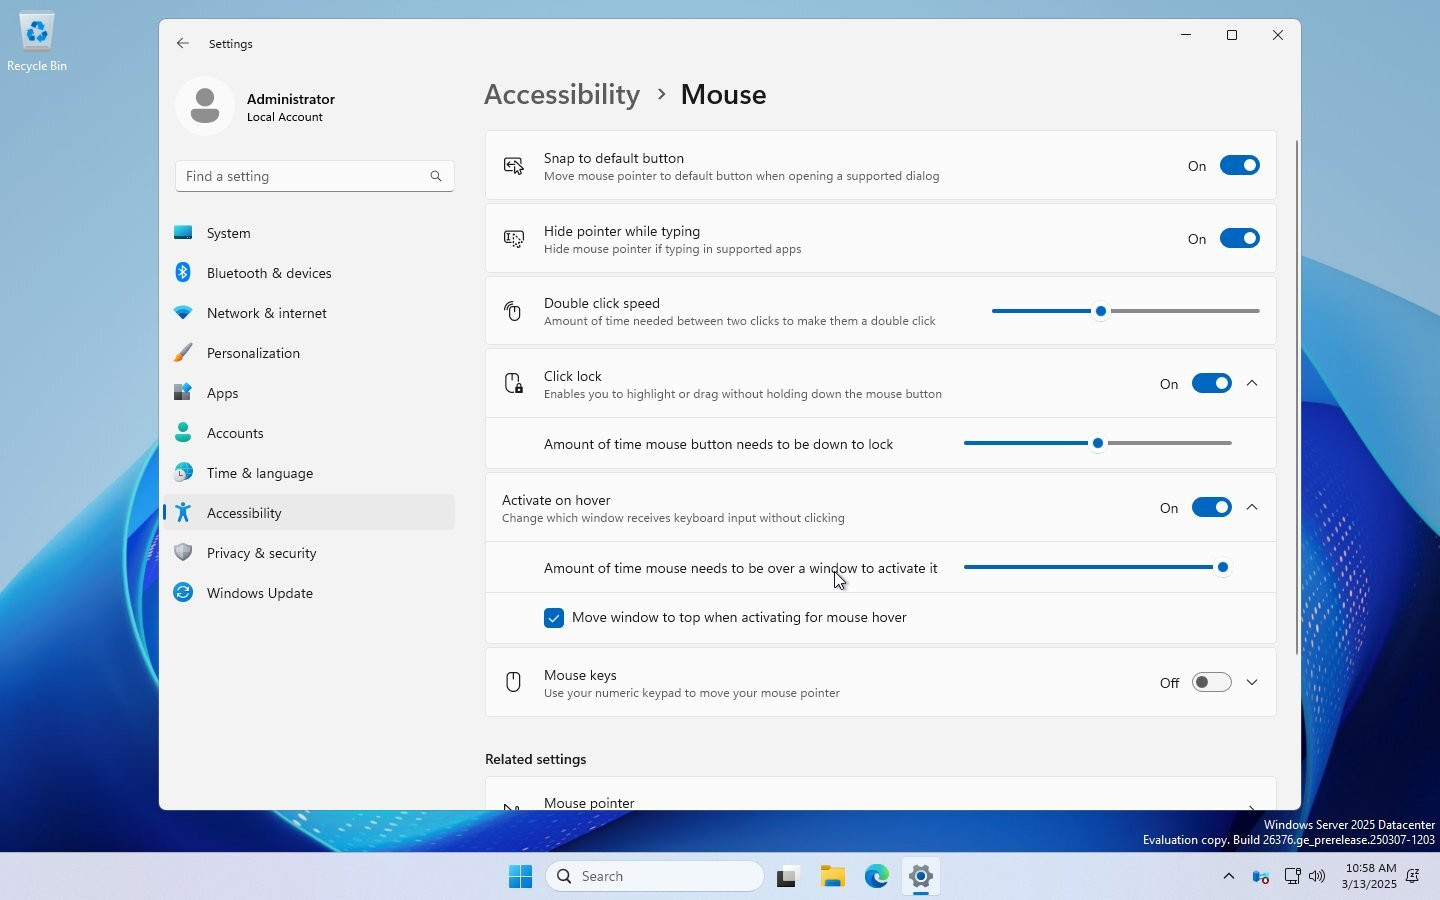Click the Privacy & security shield icon
The image size is (1440, 900).
183,552
